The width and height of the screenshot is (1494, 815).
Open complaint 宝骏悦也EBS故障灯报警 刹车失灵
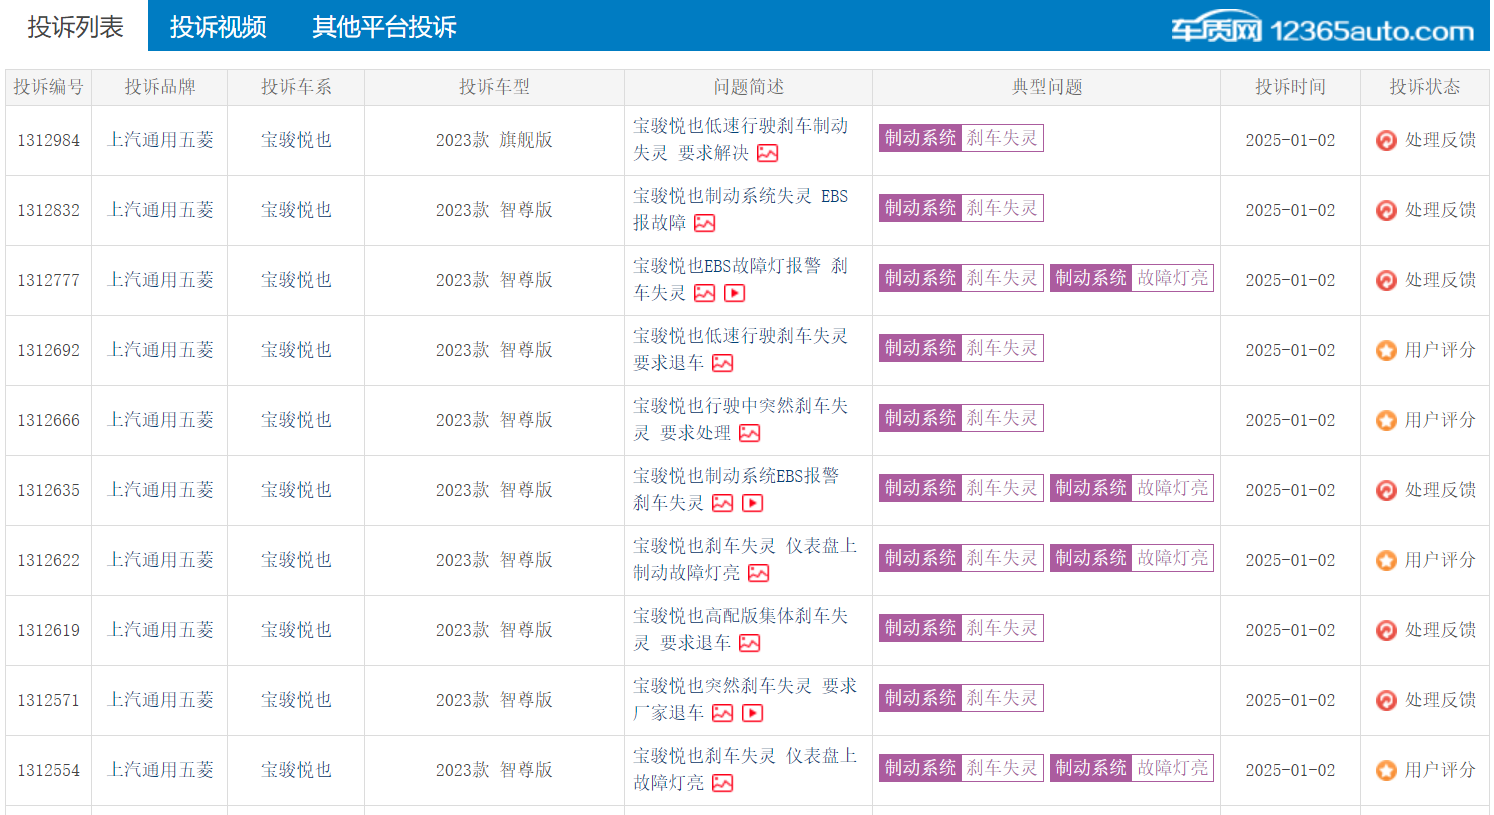point(740,279)
